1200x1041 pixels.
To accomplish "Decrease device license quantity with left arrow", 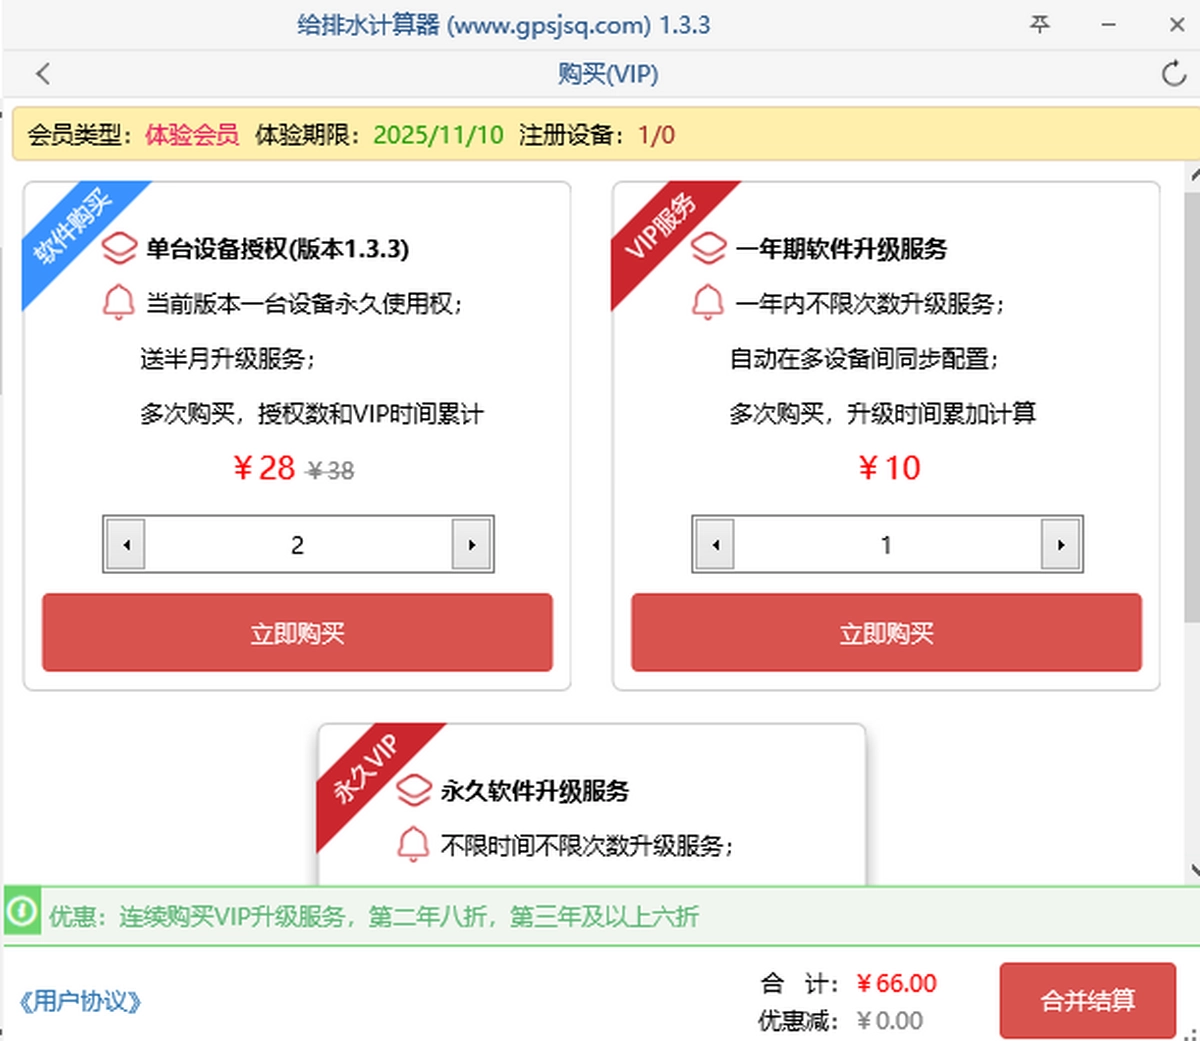I will pos(126,545).
